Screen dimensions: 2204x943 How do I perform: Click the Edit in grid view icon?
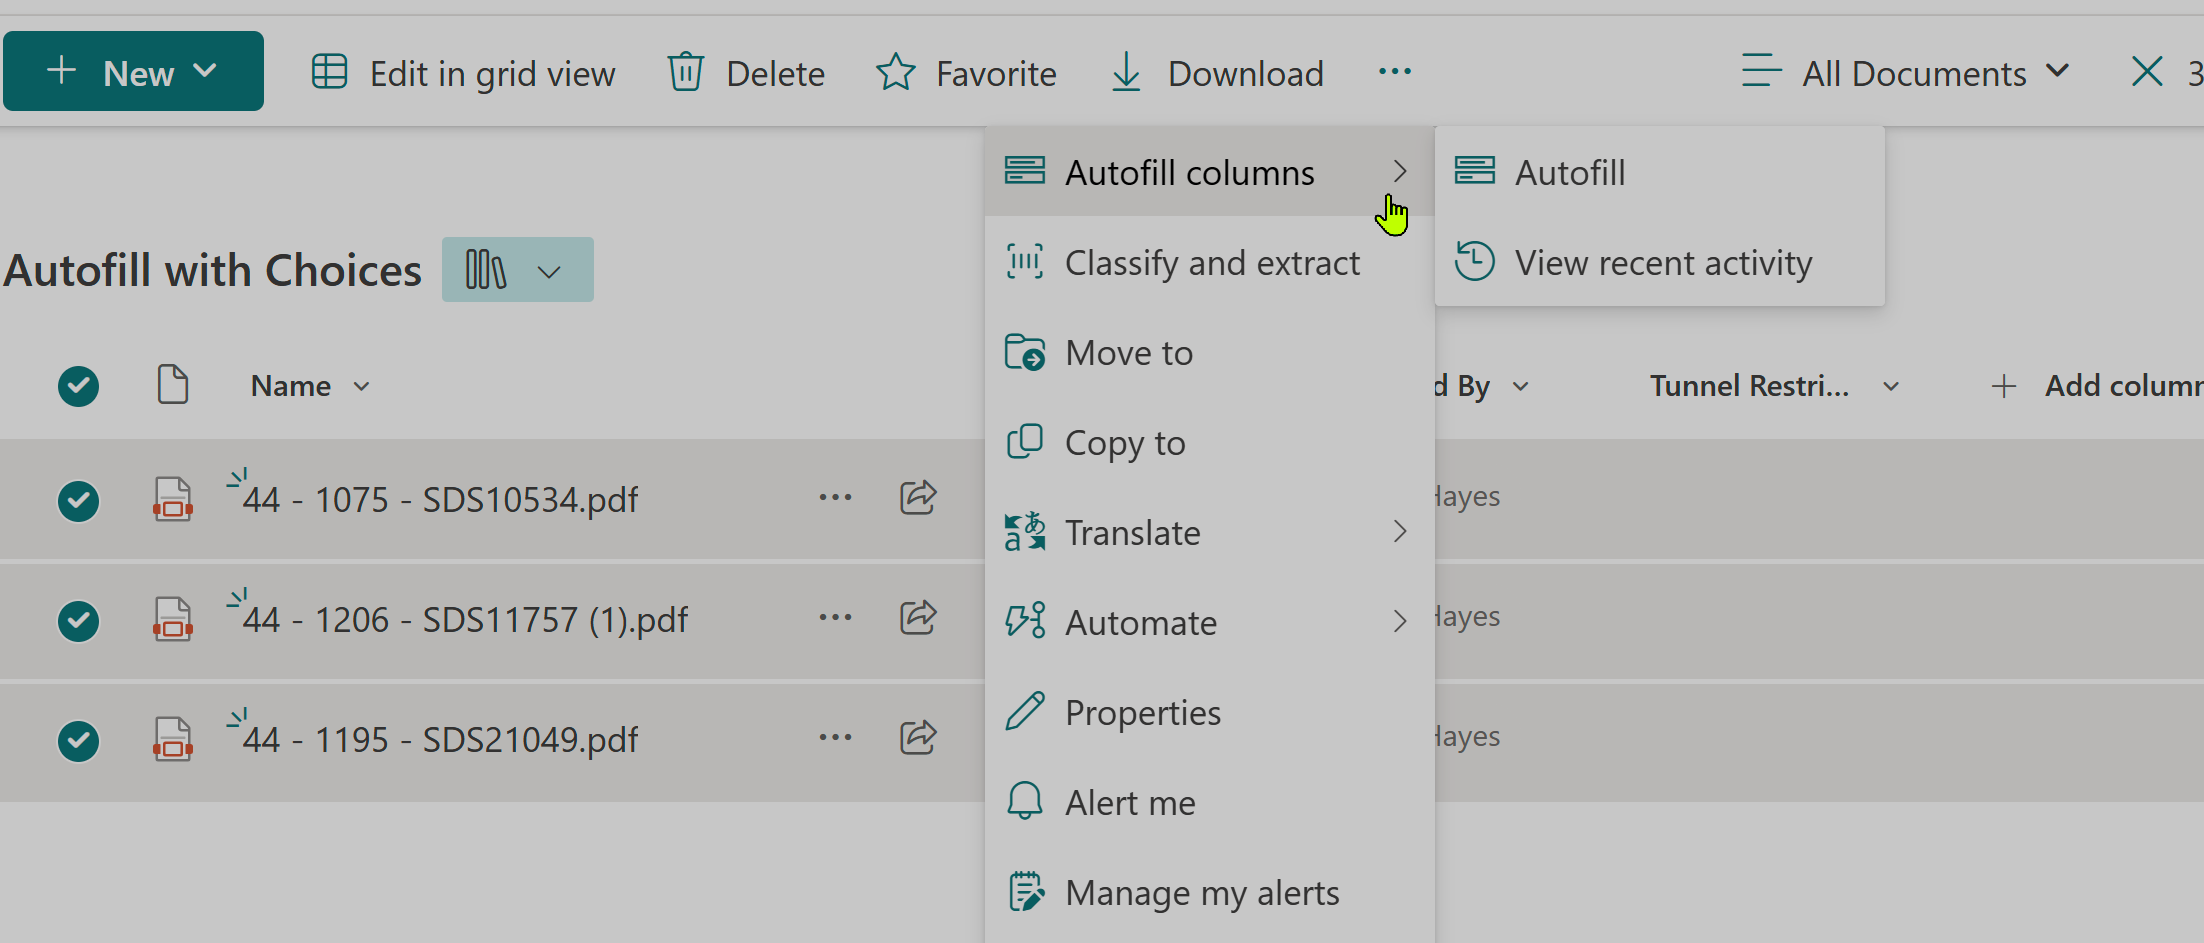[x=329, y=72]
